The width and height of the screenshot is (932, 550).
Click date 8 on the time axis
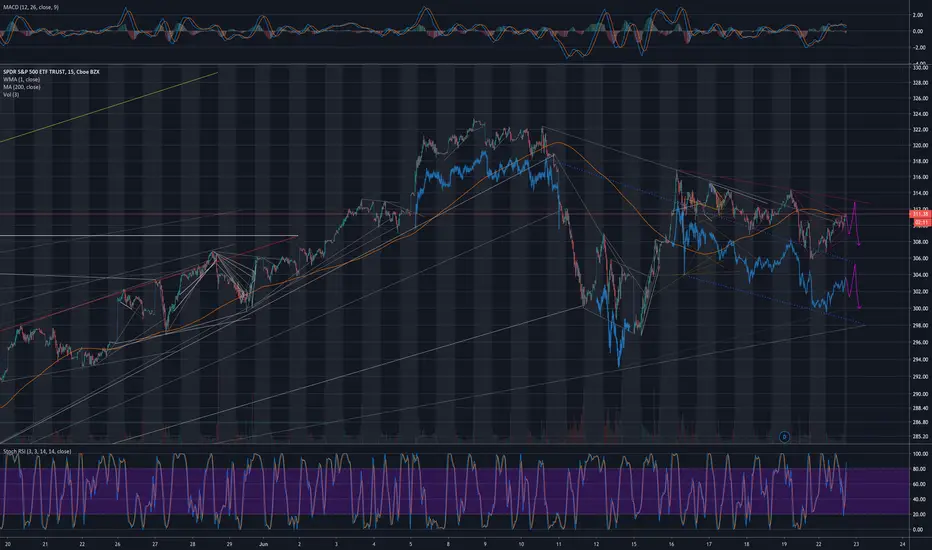448,543
